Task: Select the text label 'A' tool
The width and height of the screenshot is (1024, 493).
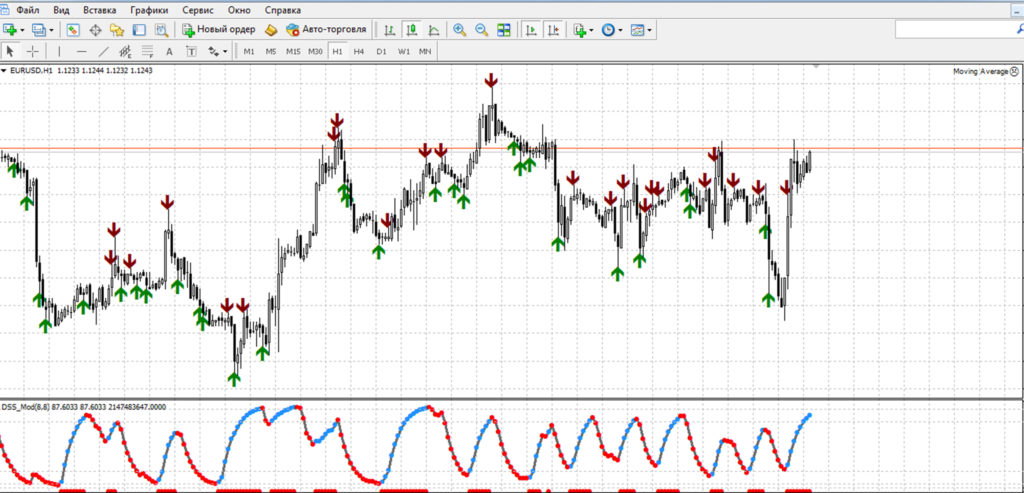Action: coord(169,51)
